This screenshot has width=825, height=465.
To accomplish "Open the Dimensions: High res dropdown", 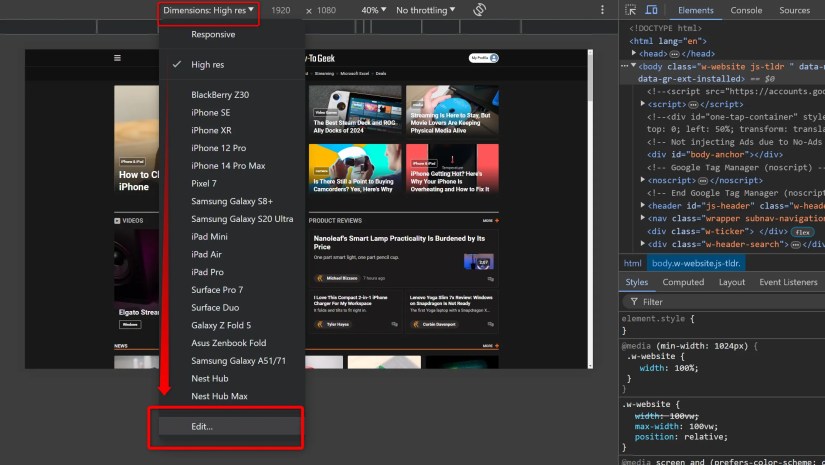I will 208,10.
